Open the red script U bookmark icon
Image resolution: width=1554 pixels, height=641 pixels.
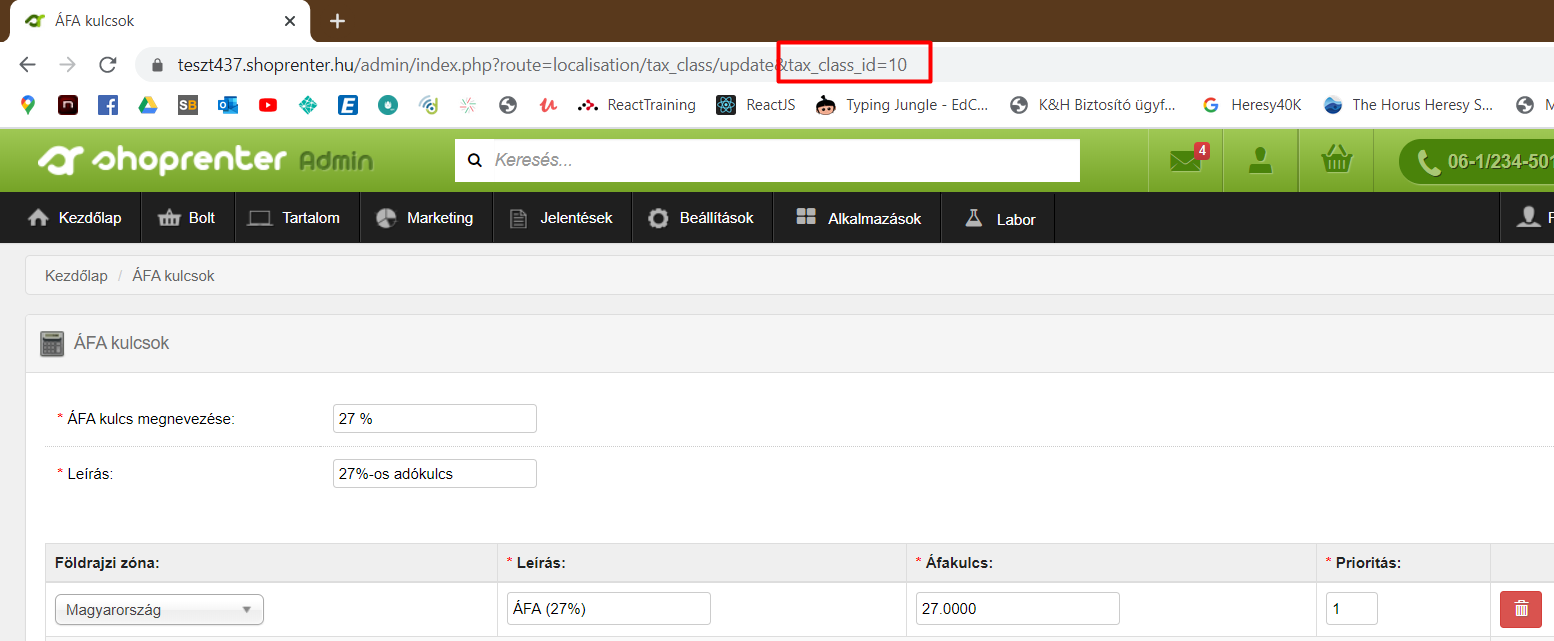(547, 104)
